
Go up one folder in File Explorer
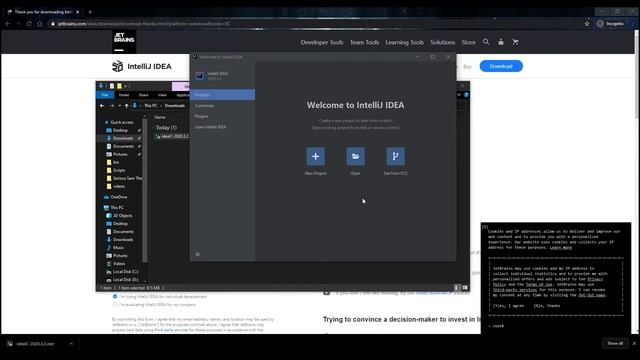click(127, 106)
